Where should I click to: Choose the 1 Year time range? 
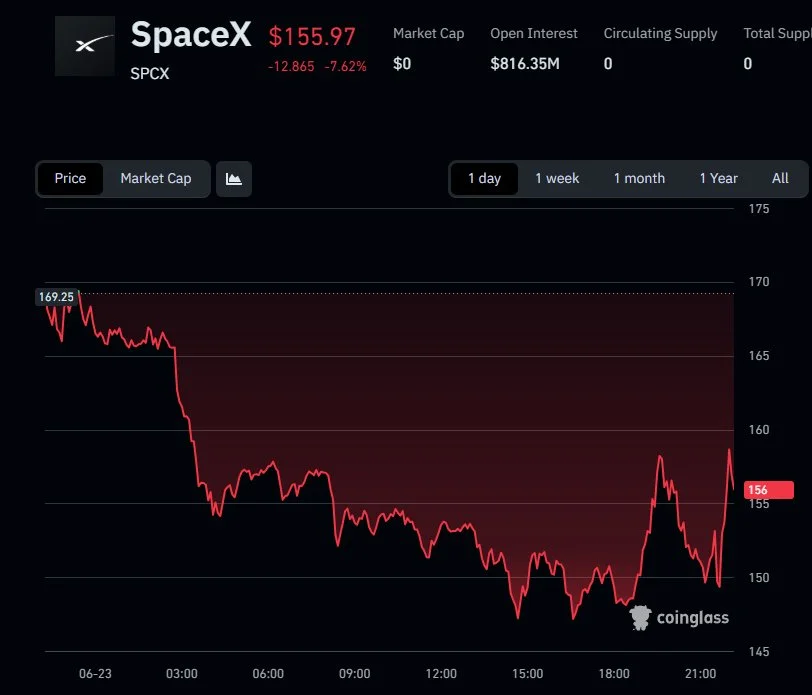point(718,179)
